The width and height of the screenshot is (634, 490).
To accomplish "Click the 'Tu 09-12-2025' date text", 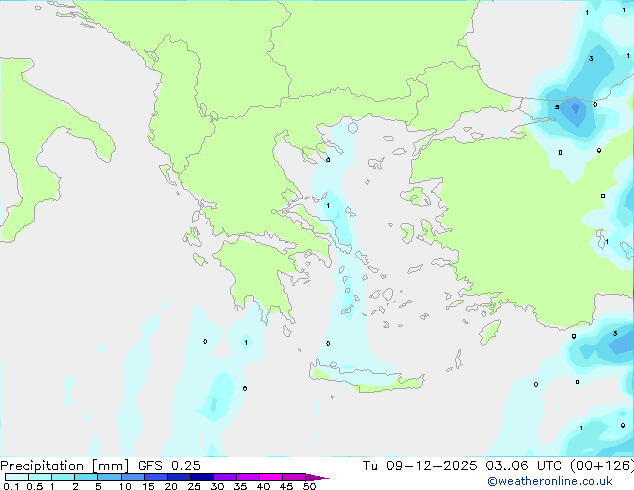I will (x=420, y=466).
